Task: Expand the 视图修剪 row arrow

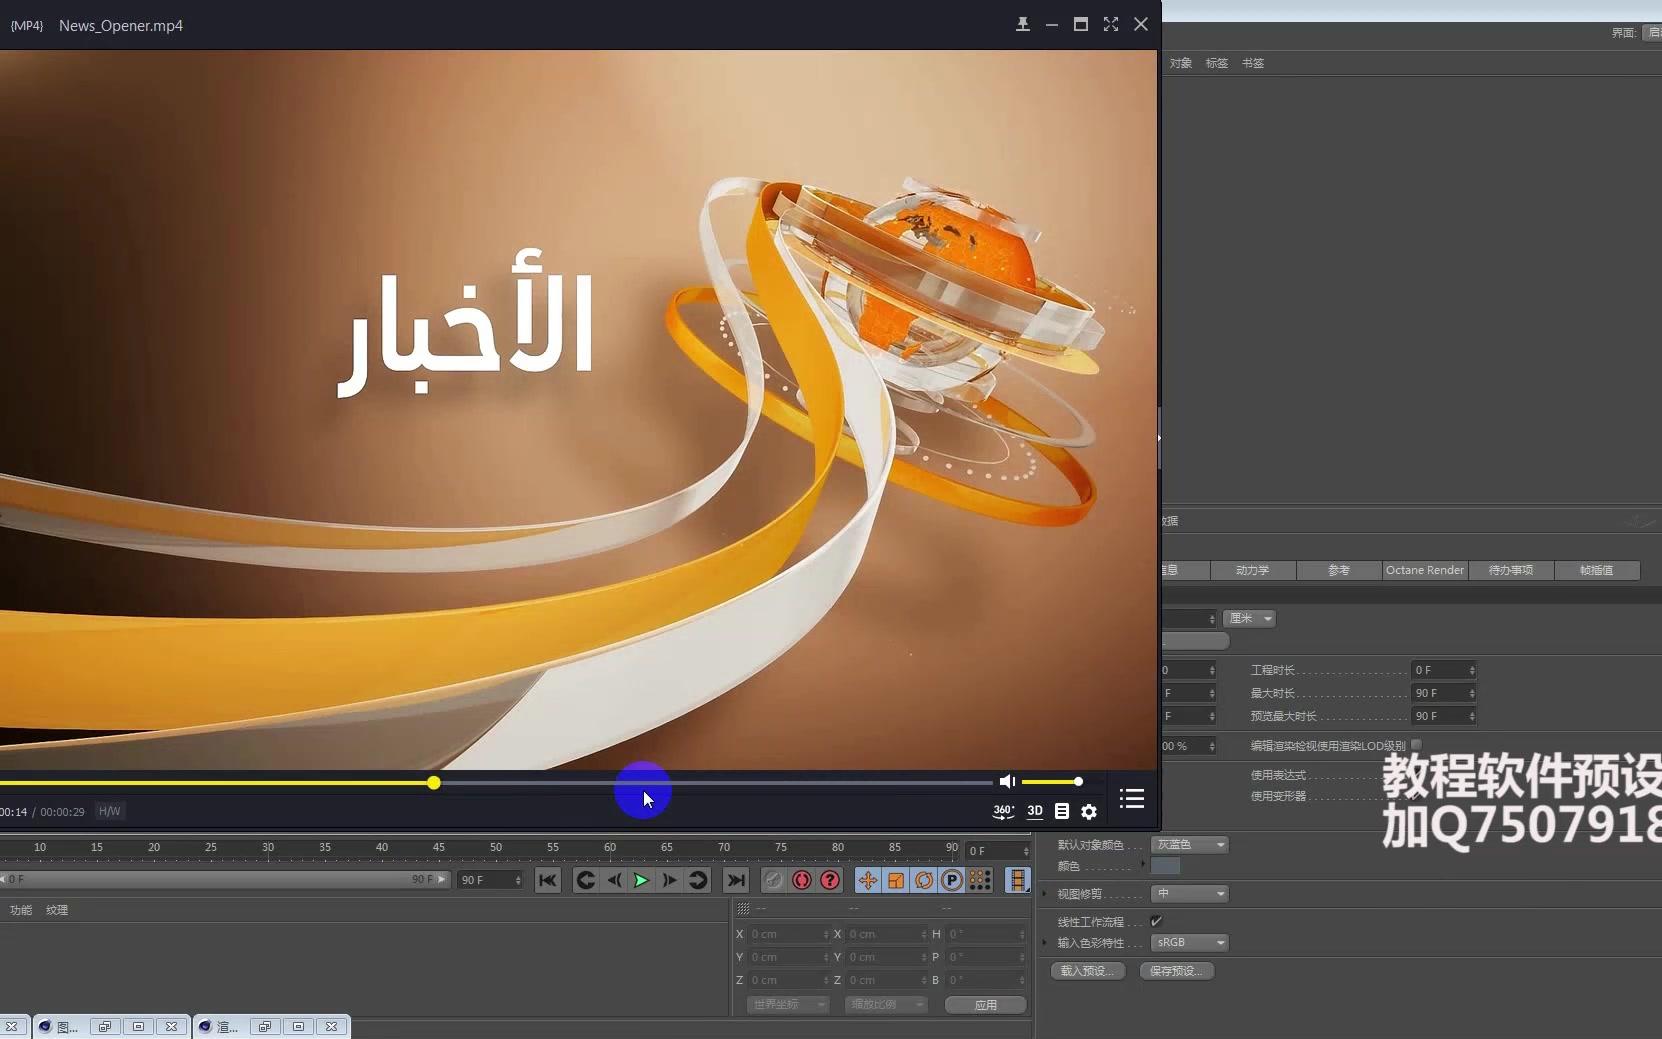Action: pos(1045,894)
